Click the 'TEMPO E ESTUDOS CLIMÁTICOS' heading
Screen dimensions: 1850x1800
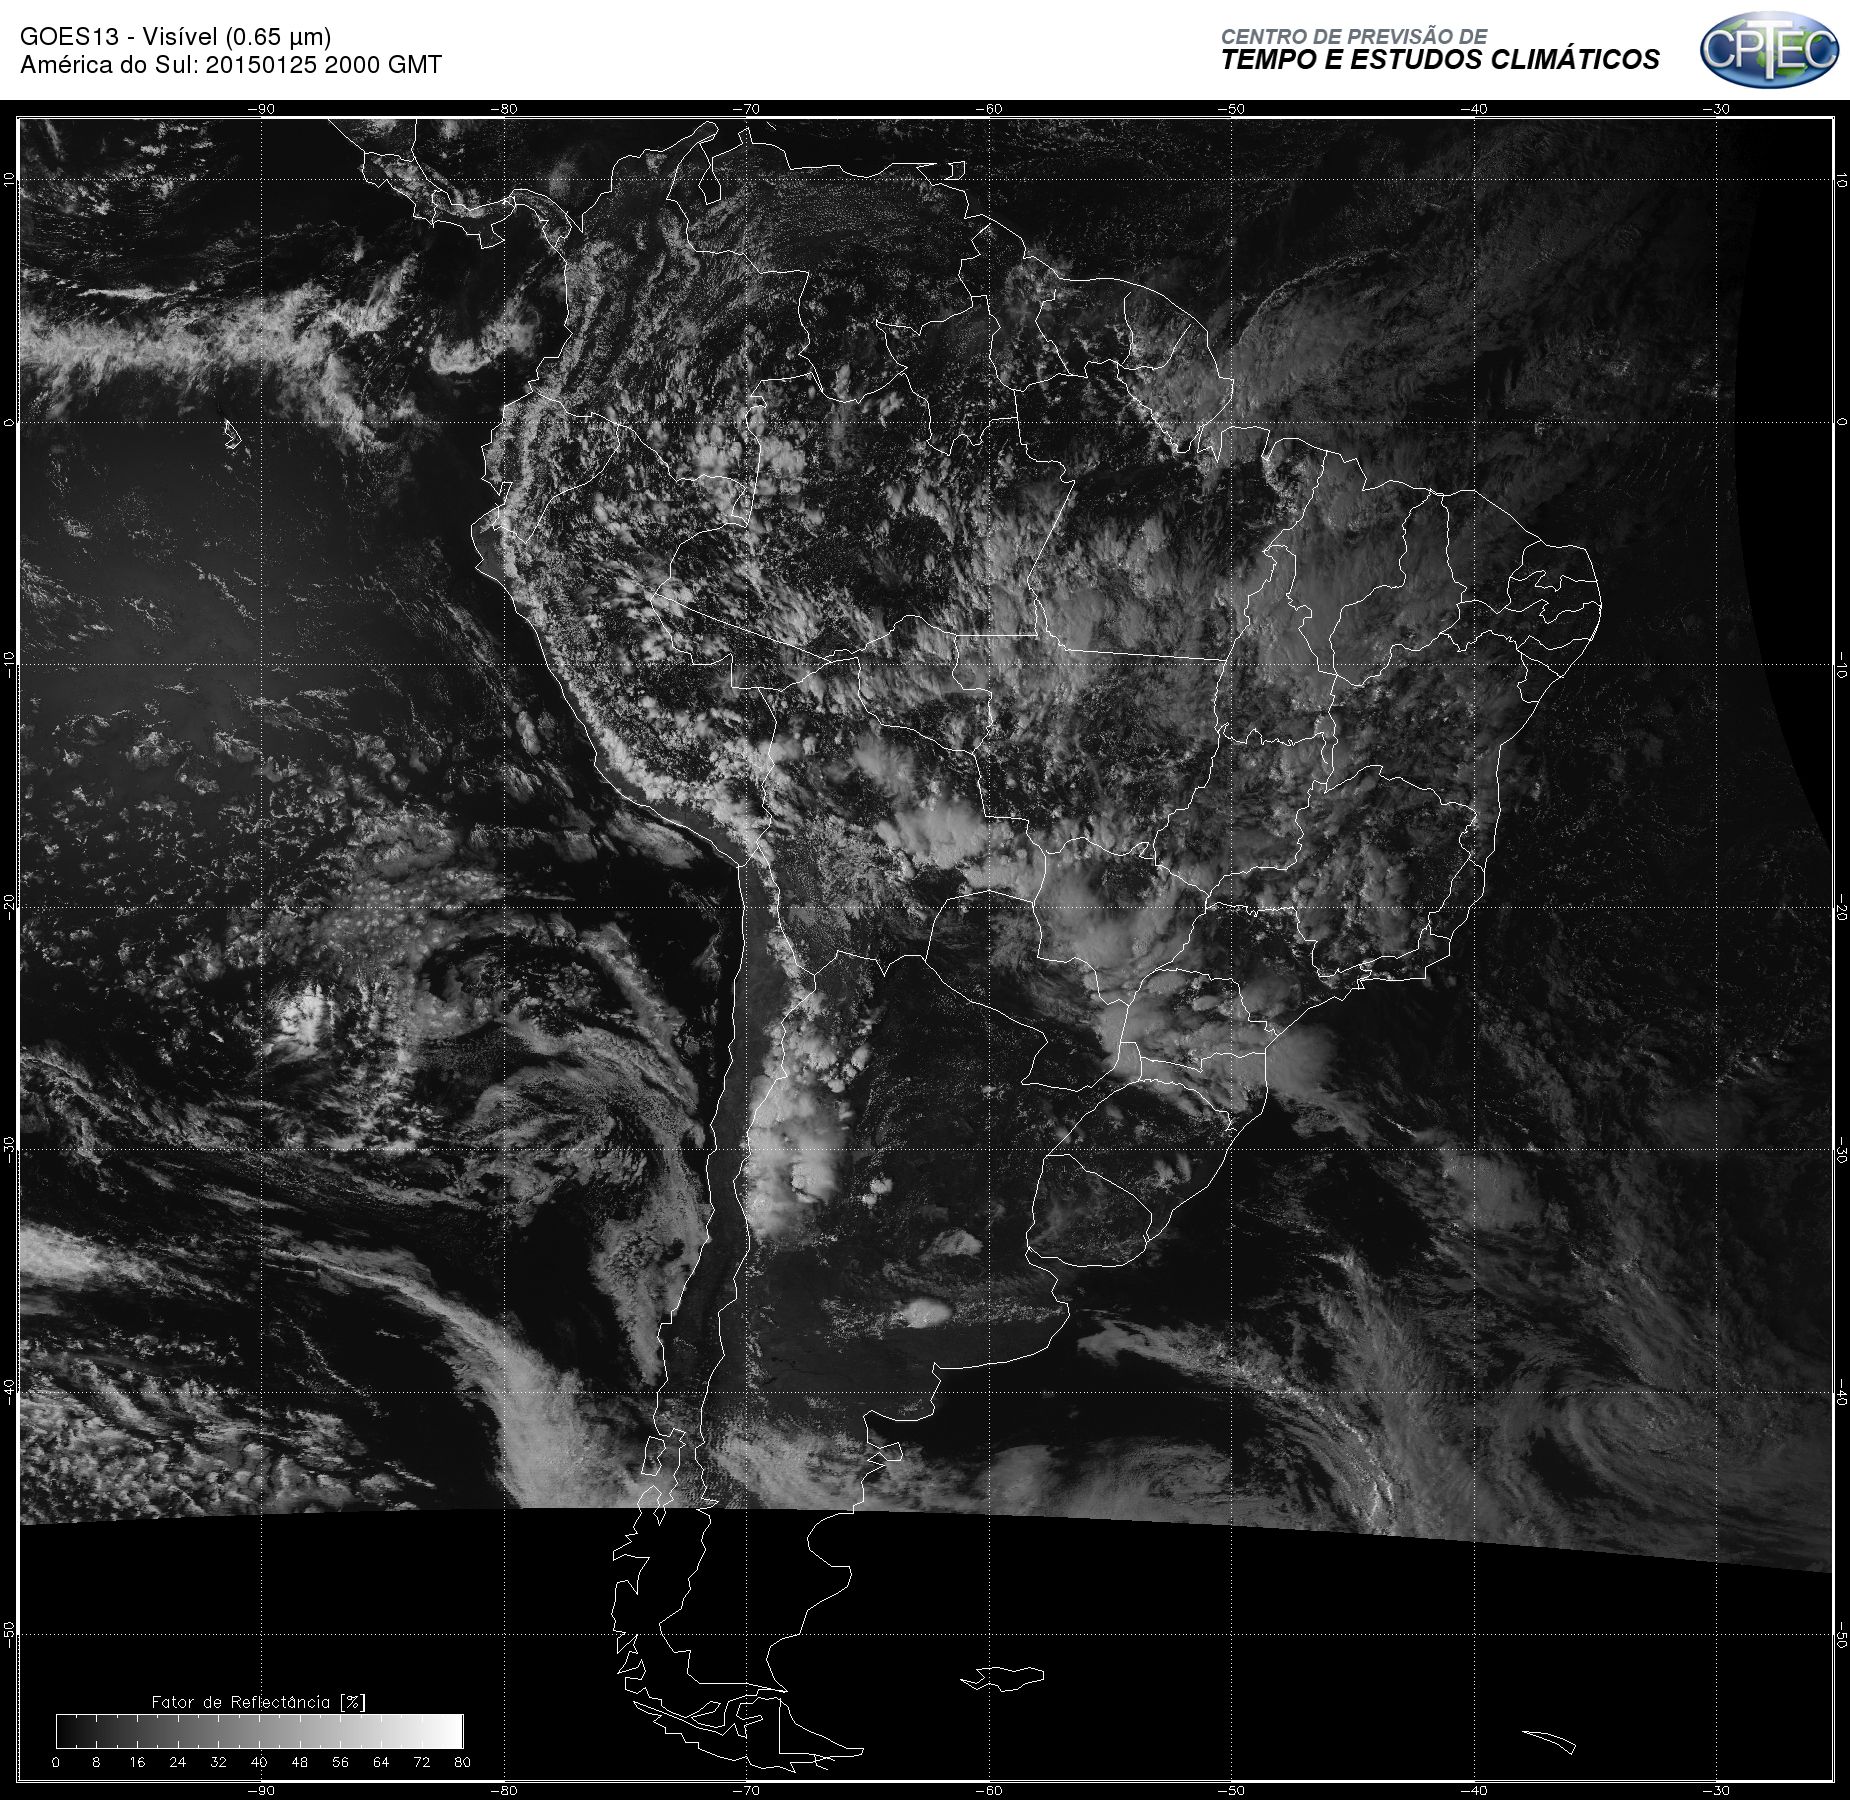click(x=1440, y=60)
